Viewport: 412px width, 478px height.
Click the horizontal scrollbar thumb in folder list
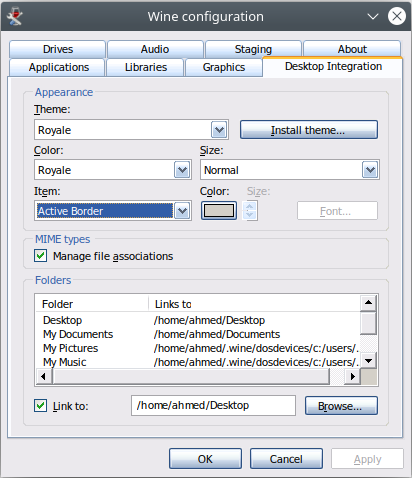pos(191,376)
